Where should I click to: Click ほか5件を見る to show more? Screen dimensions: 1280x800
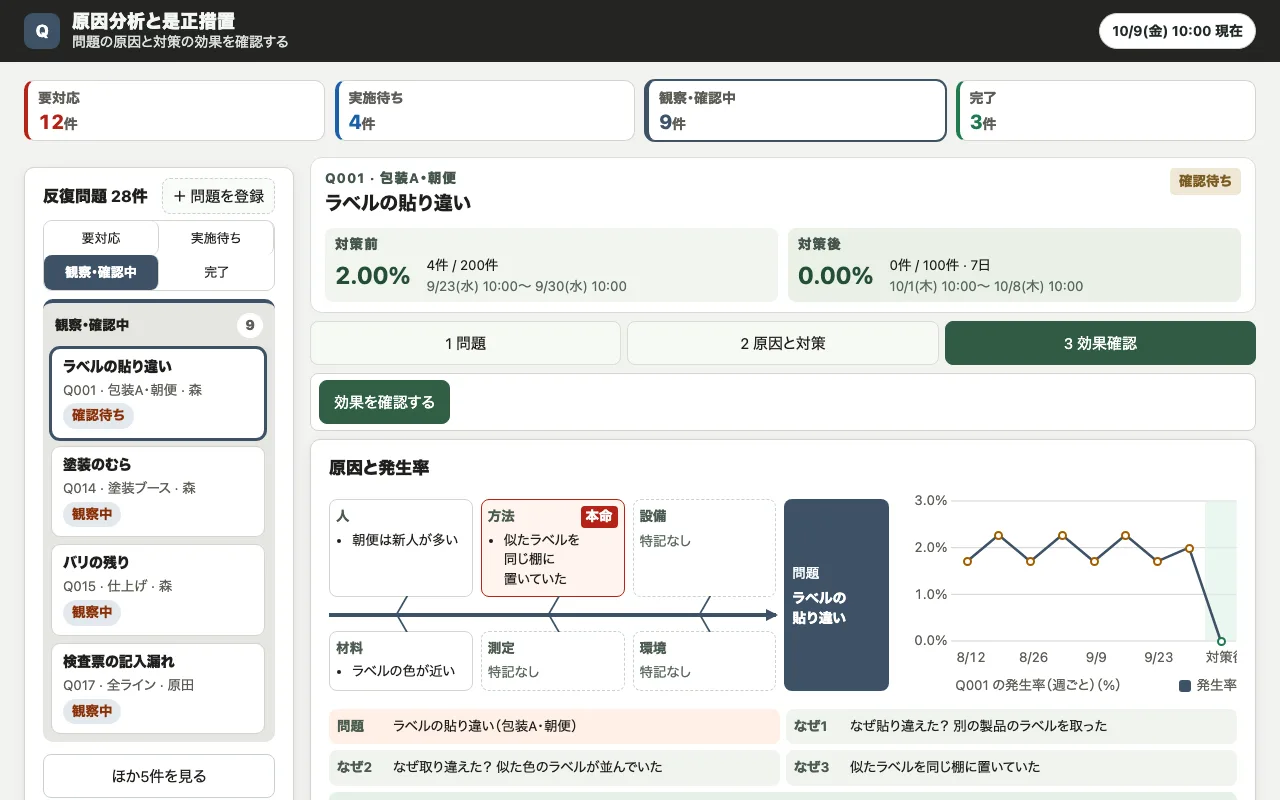click(159, 776)
